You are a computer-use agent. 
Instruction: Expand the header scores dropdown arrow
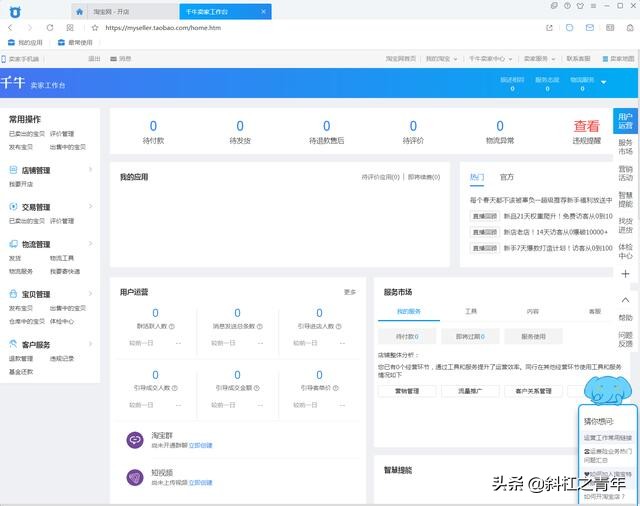coord(603,82)
